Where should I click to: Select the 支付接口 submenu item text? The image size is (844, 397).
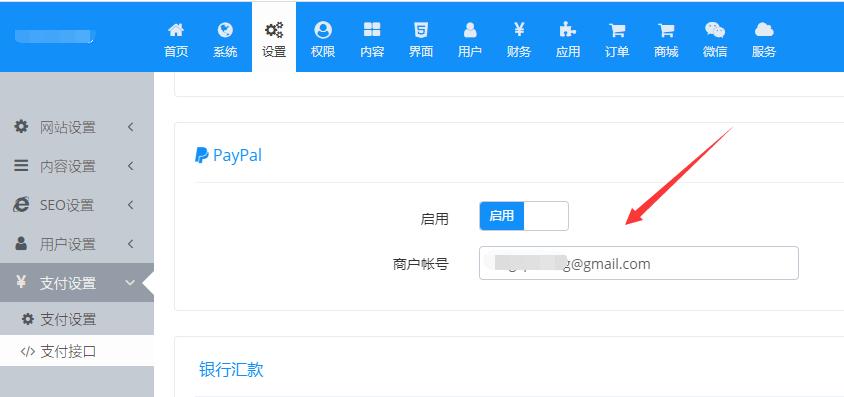click(68, 352)
